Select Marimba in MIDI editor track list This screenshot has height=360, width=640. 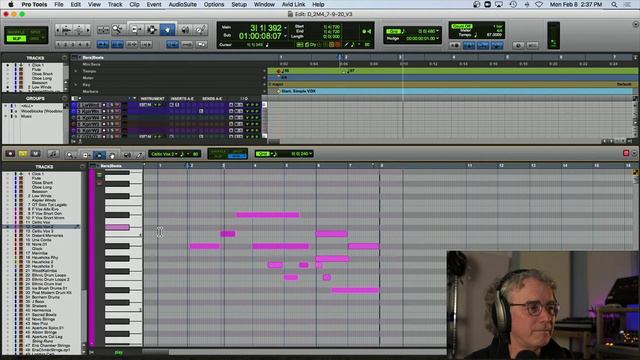[40, 253]
